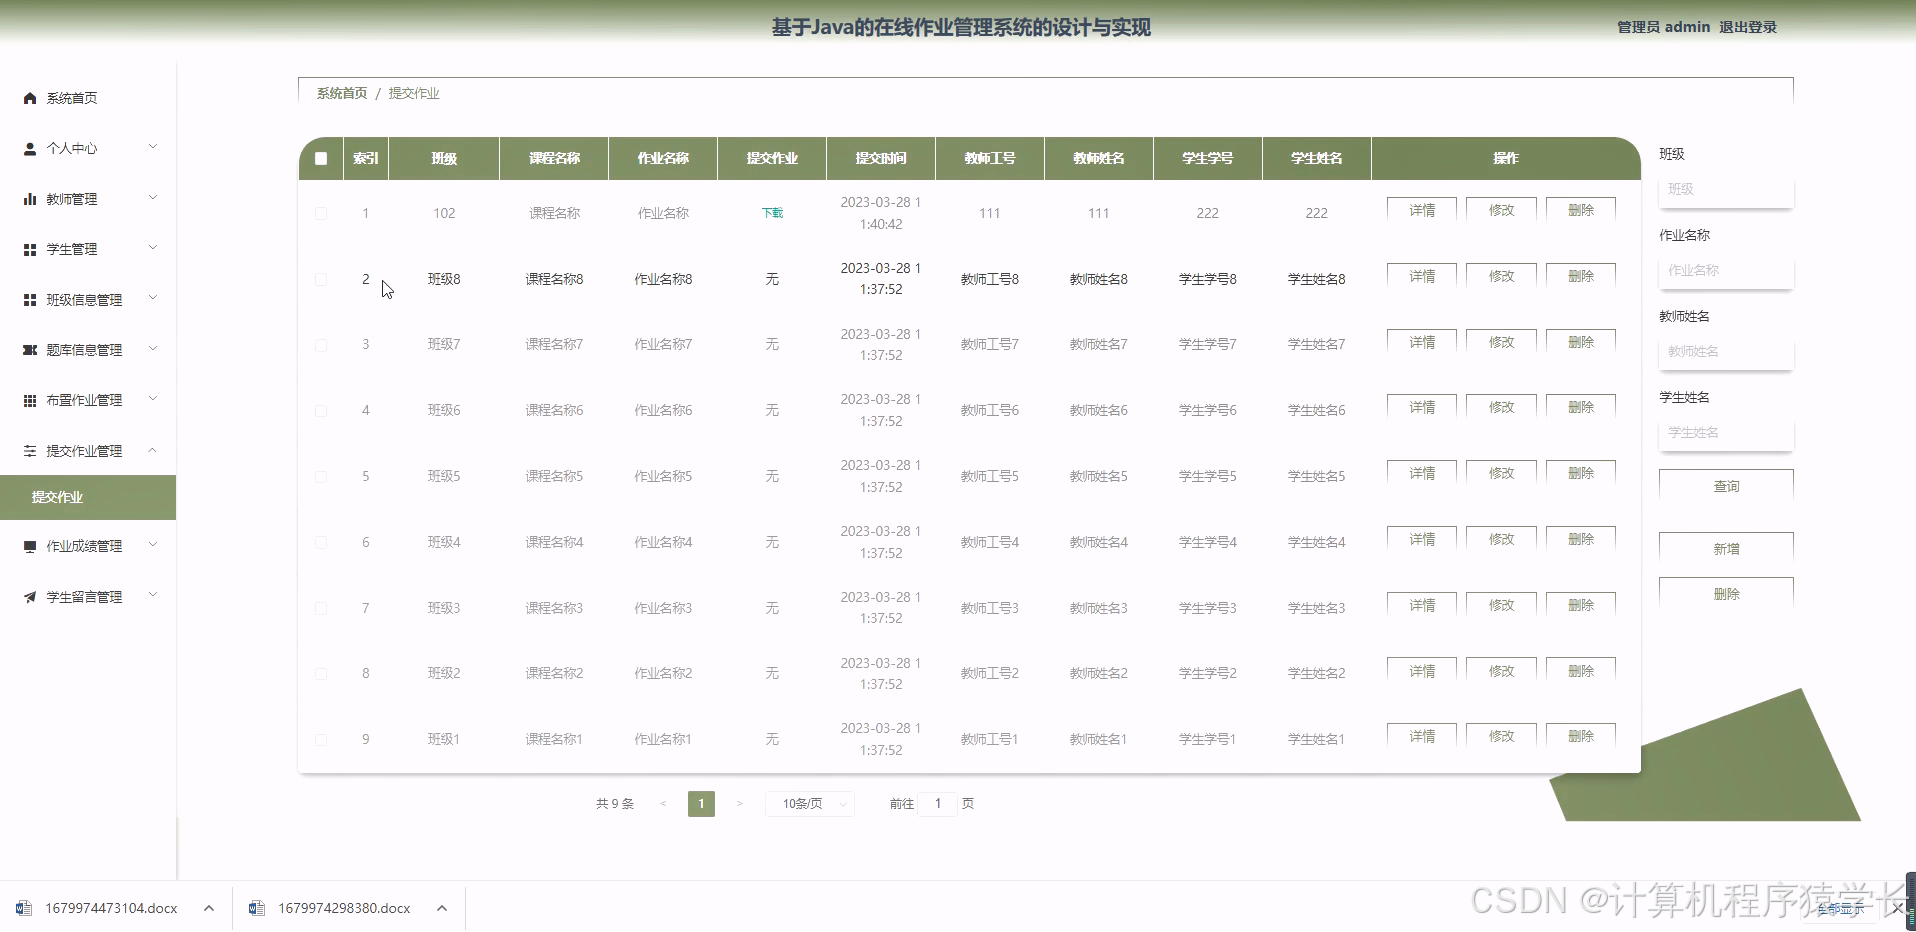Click 详情 for the 班级8 row
Image resolution: width=1916 pixels, height=932 pixels.
pyautogui.click(x=1422, y=276)
